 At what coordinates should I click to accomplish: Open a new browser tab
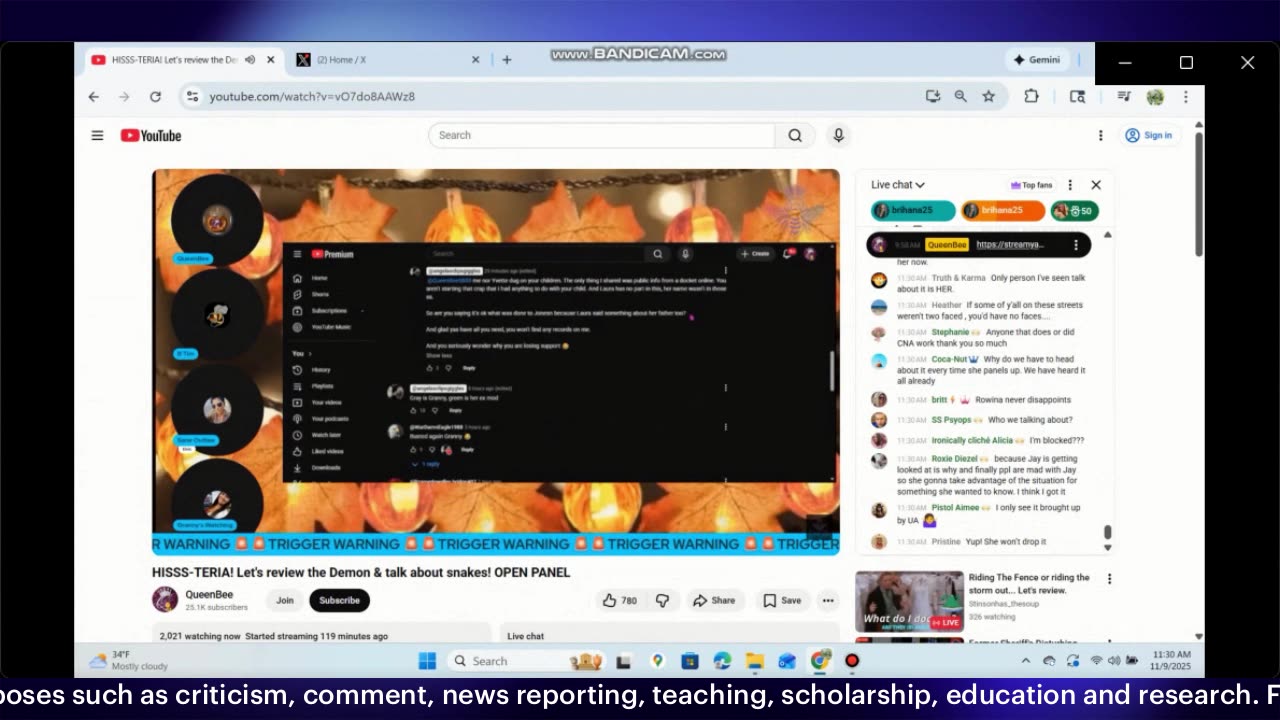[507, 60]
